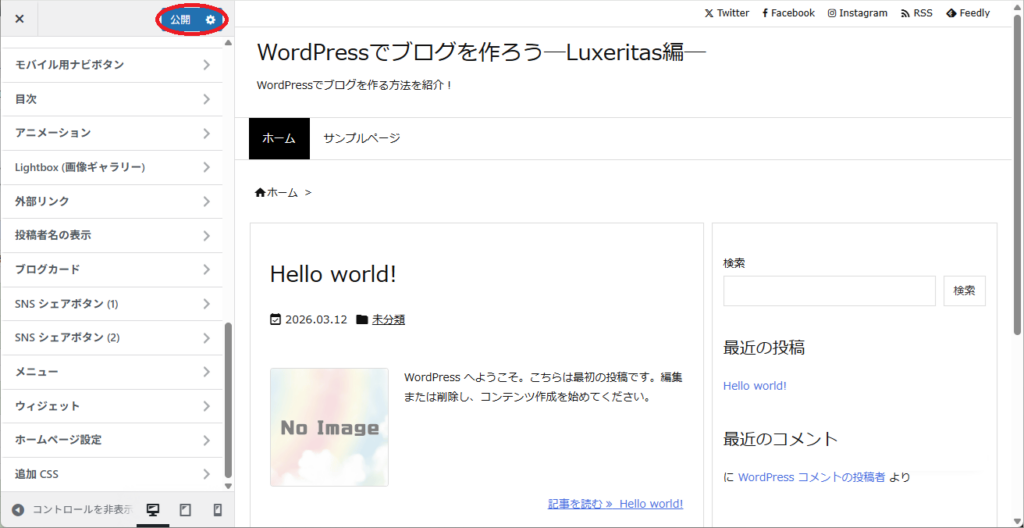Expand chevron beside メニュー
The width and height of the screenshot is (1024, 528).
(206, 372)
